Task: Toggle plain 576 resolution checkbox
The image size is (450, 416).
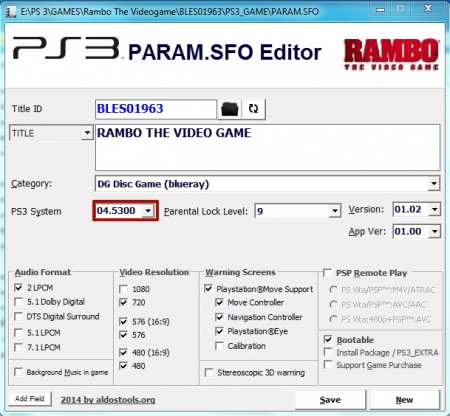Action: pos(123,335)
